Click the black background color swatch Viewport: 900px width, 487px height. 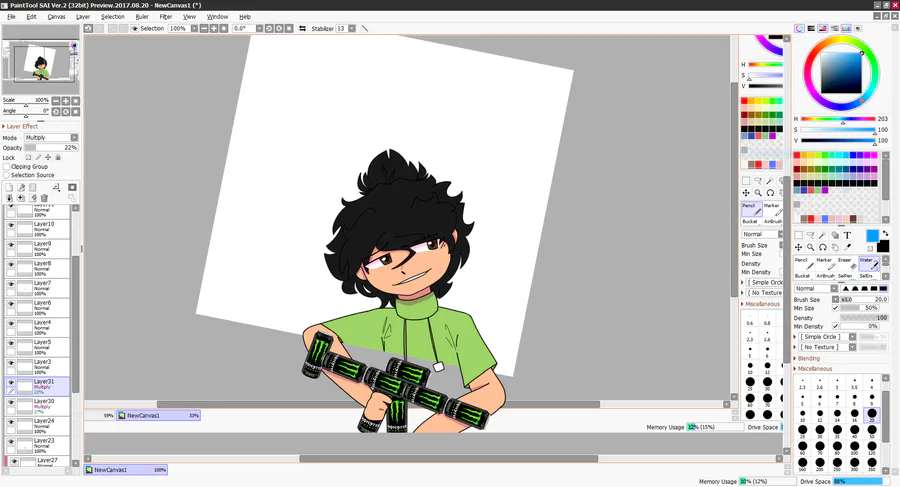point(883,246)
